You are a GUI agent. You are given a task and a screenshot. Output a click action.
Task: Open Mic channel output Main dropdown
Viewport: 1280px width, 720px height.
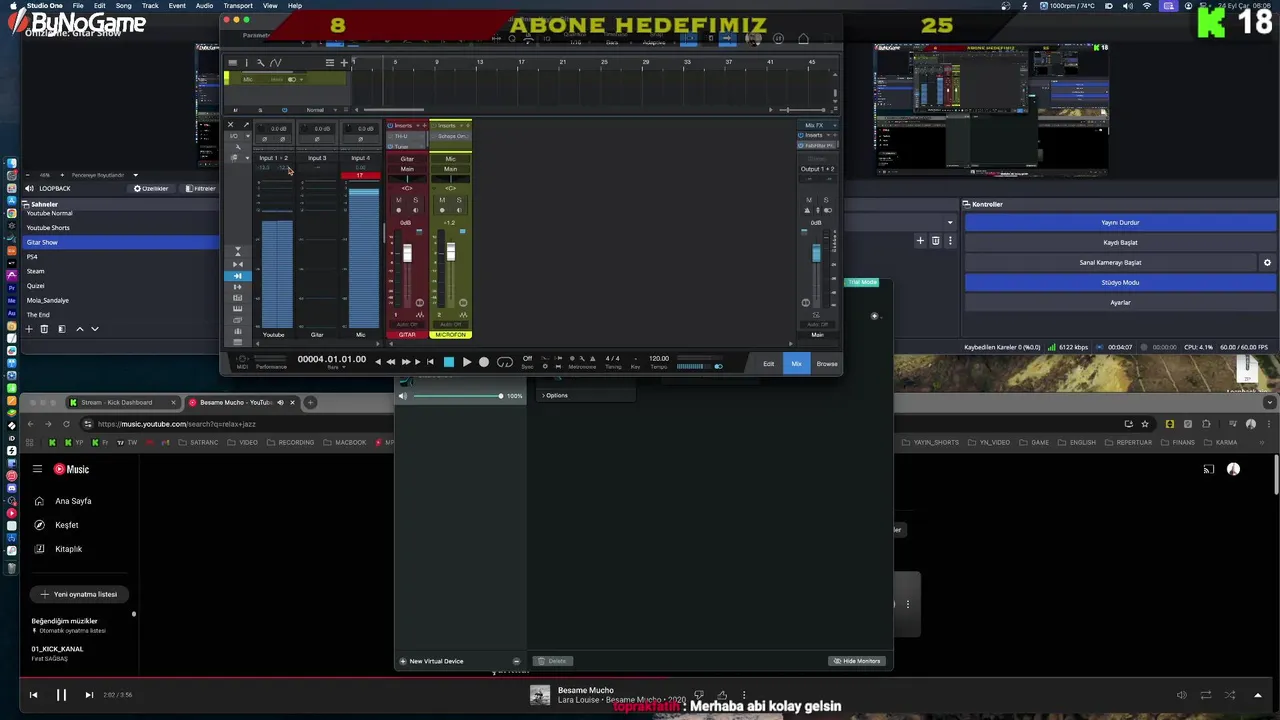click(450, 169)
